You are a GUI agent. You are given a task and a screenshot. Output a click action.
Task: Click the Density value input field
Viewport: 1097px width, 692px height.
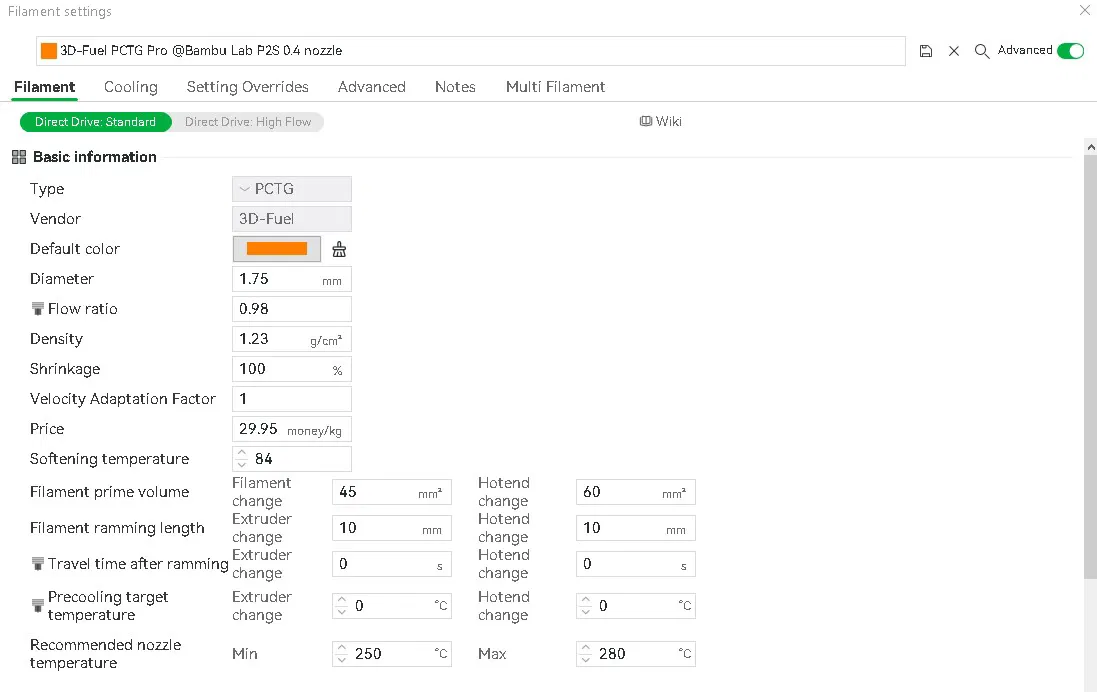tap(272, 339)
